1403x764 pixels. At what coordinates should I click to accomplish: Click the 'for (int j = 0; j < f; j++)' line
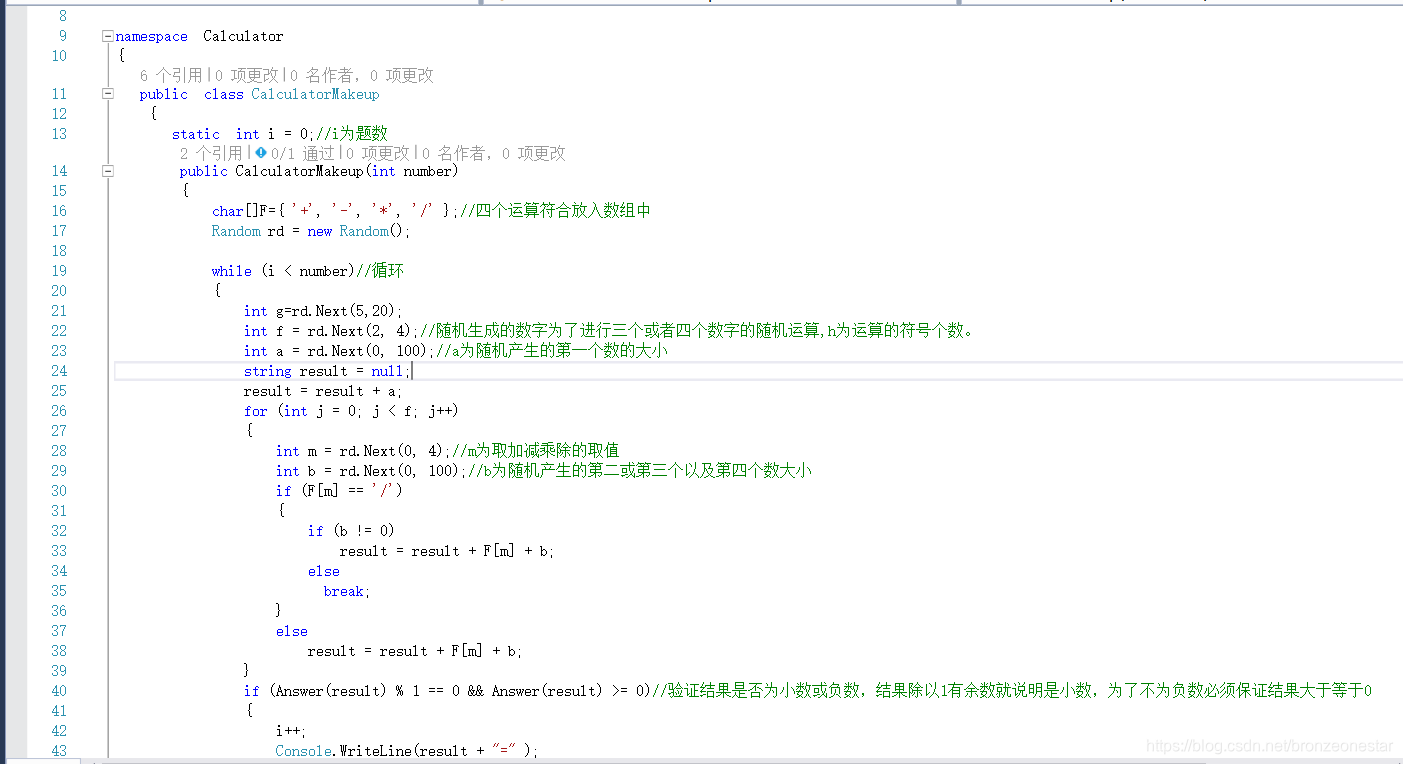[x=351, y=411]
